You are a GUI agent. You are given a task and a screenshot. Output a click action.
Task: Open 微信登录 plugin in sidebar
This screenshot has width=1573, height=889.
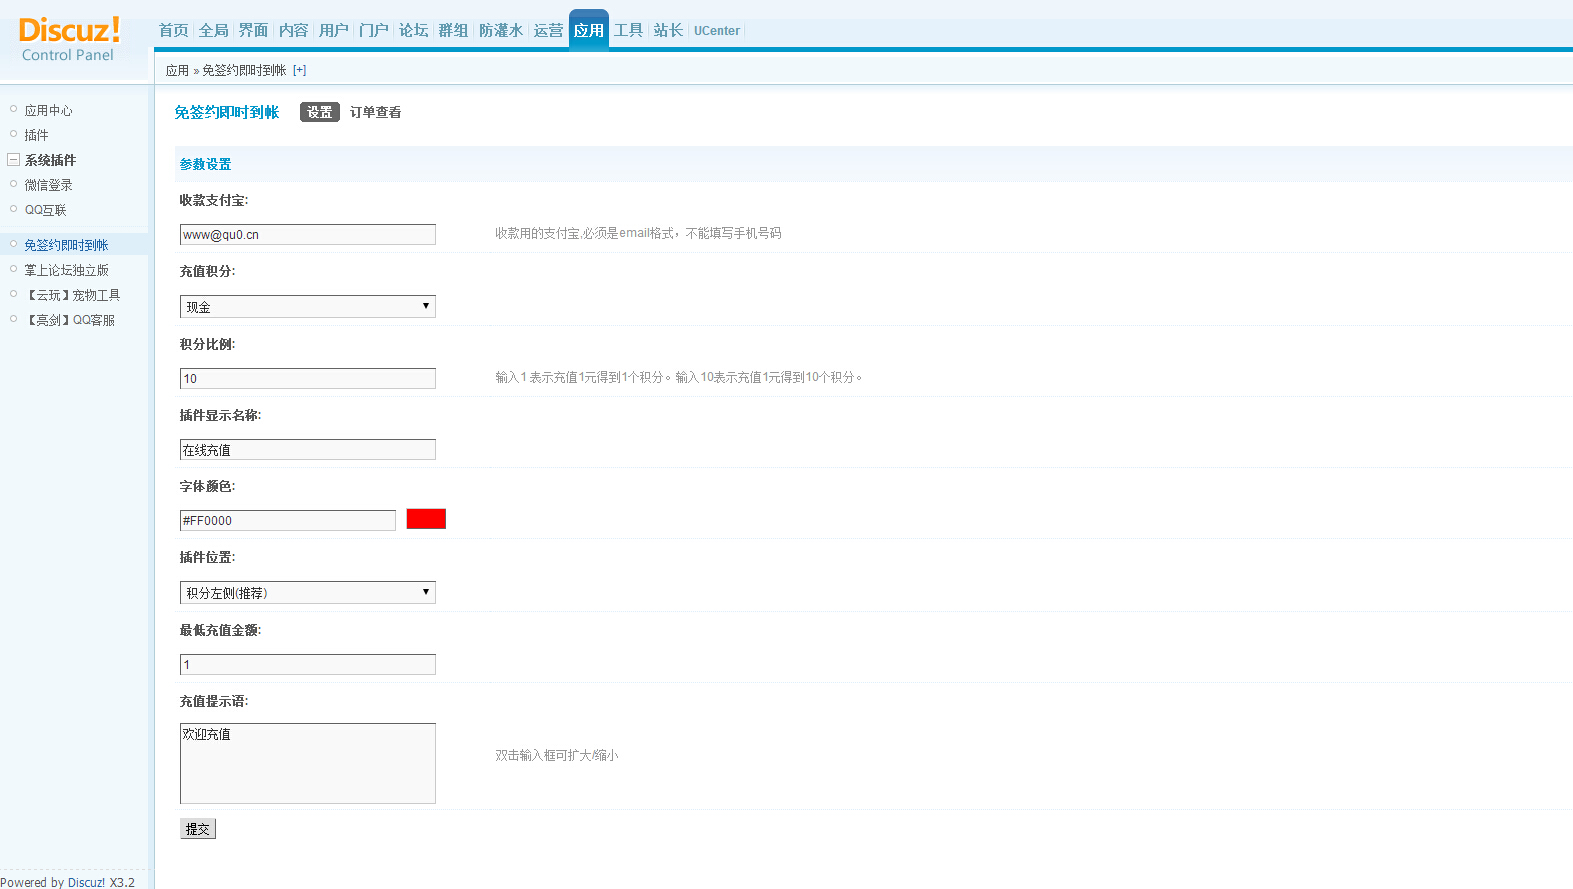[48, 186]
